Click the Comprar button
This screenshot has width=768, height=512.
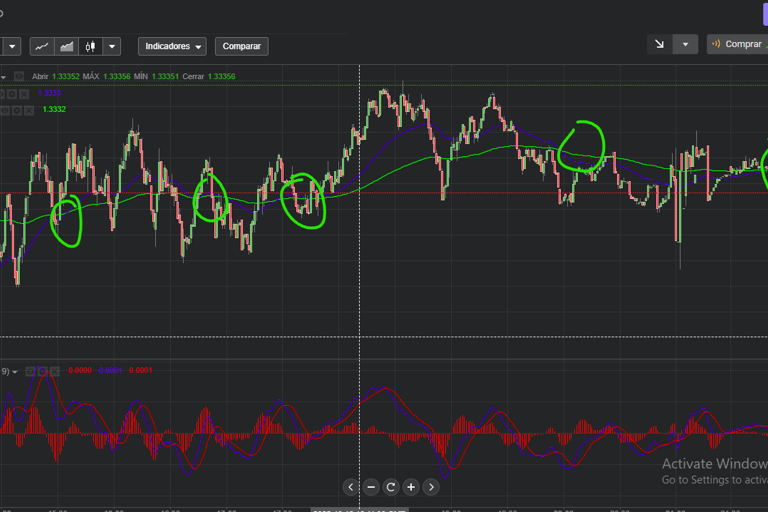click(x=738, y=44)
